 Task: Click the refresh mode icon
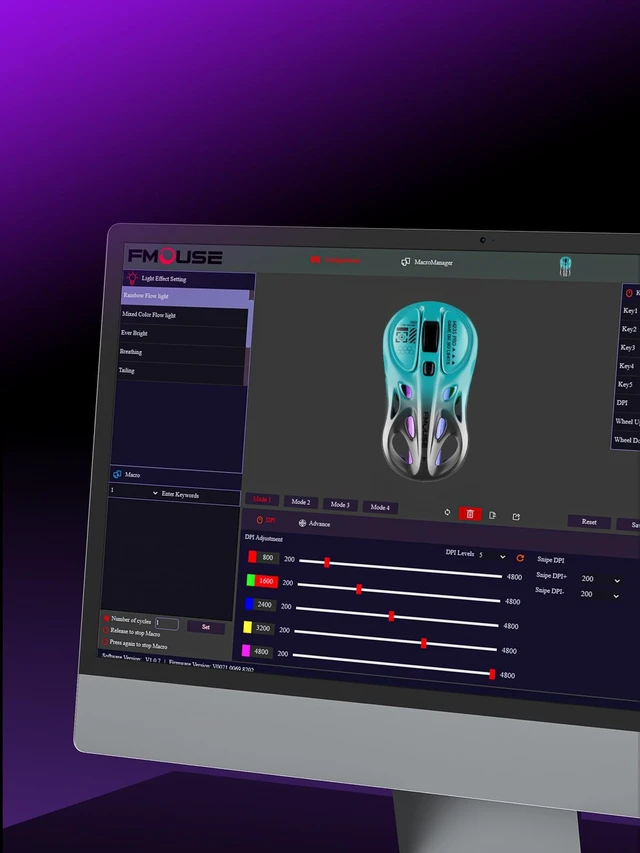pyautogui.click(x=447, y=512)
